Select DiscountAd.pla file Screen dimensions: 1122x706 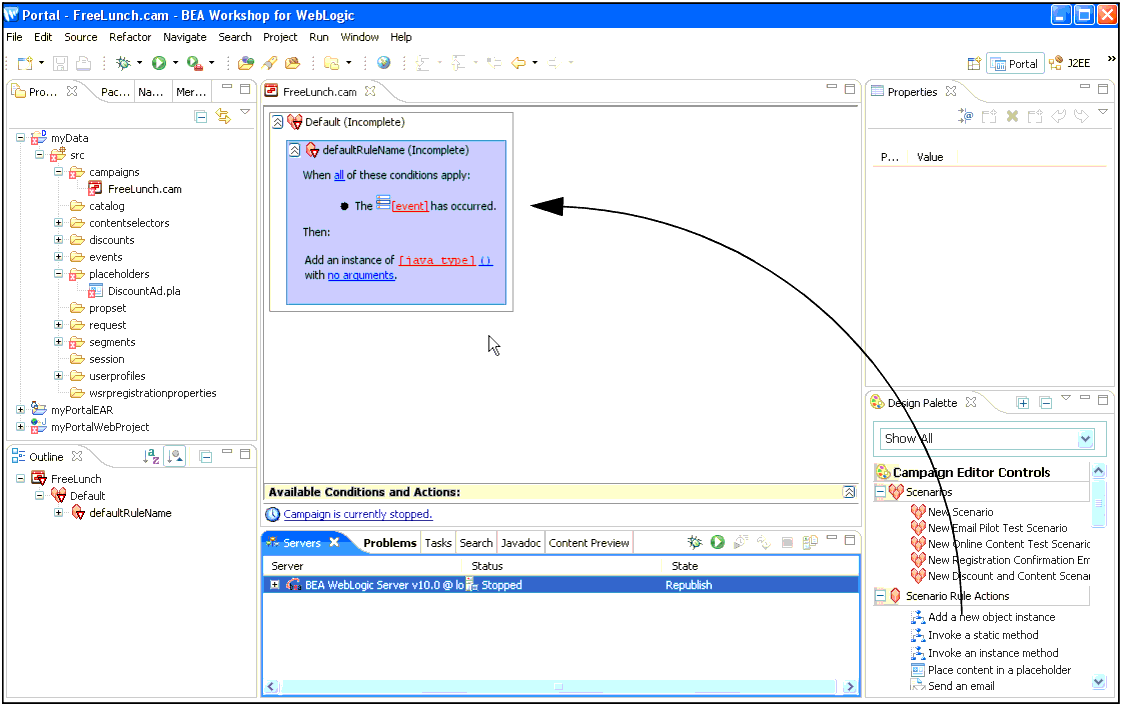[x=144, y=291]
